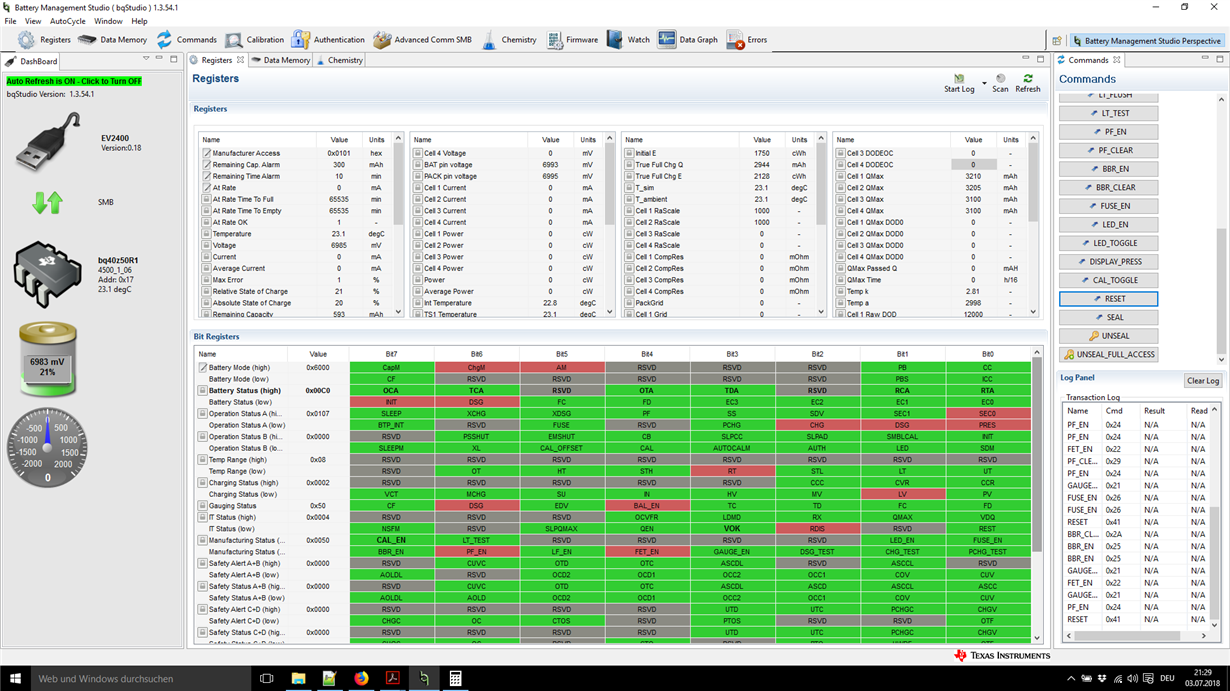The width and height of the screenshot is (1230, 691).
Task: Toggle the FET_EN bit in Manufacturing Status
Action: pyautogui.click(x=646, y=552)
